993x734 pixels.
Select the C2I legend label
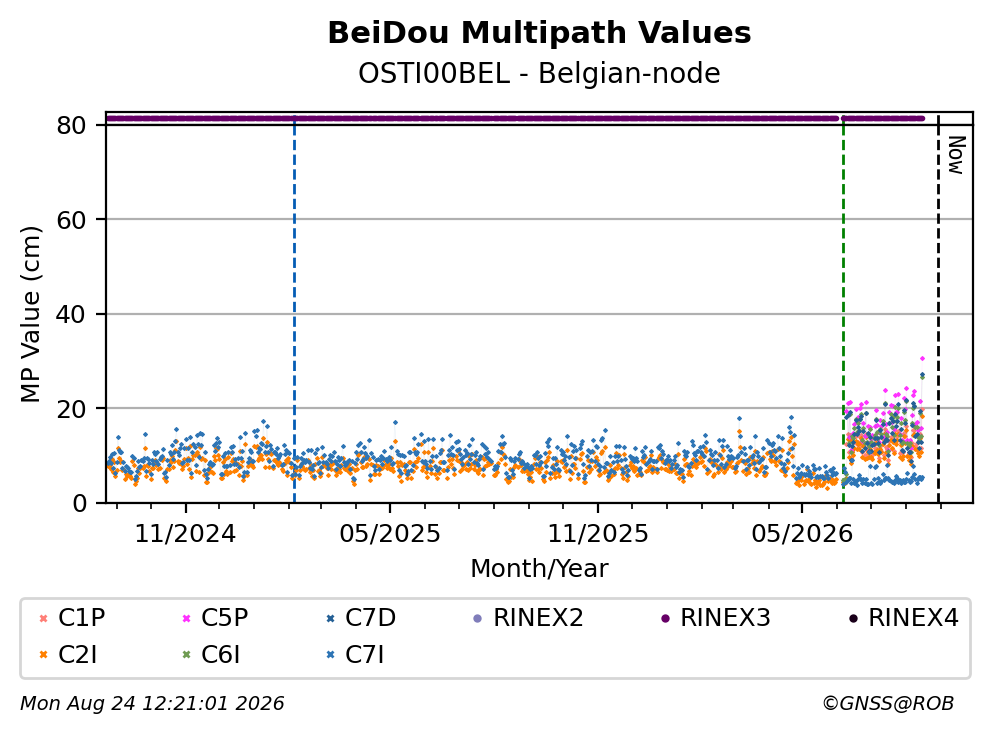click(x=78, y=654)
